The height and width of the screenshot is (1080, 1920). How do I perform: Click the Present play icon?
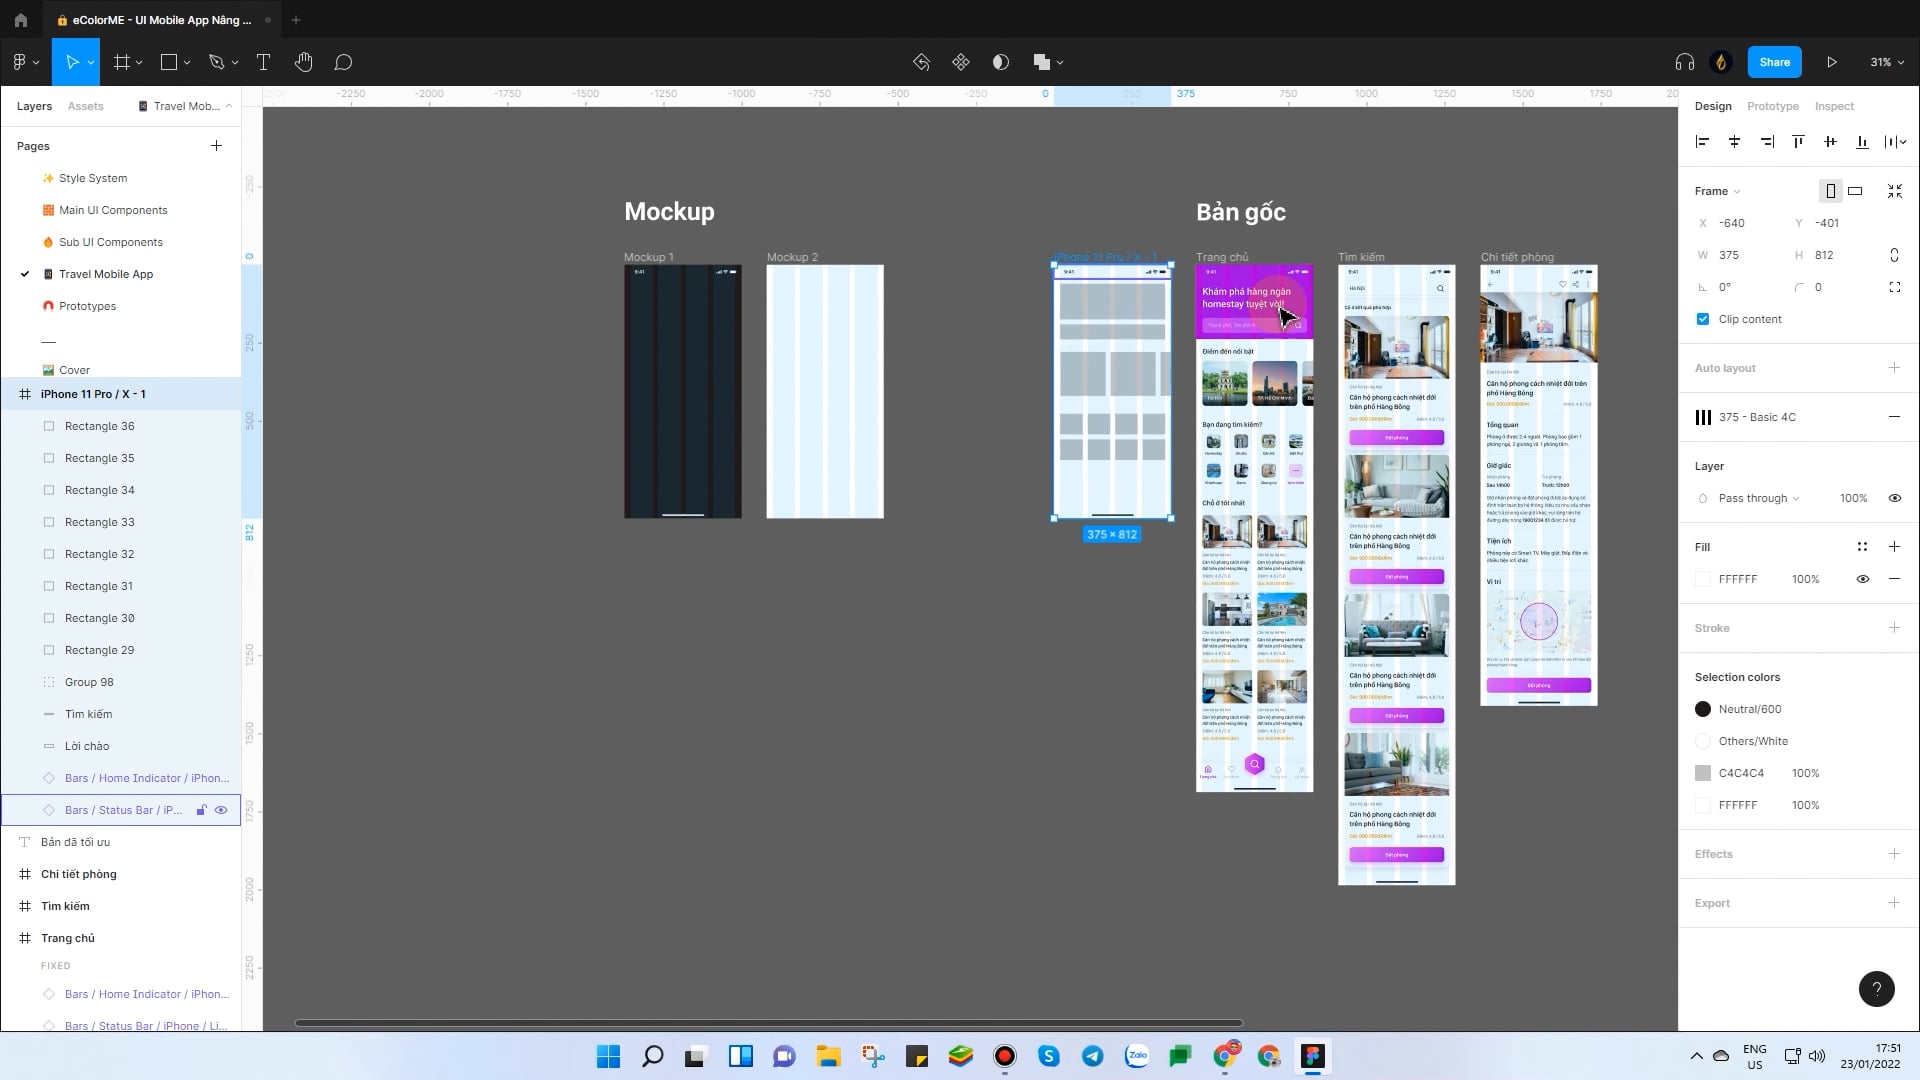(x=1832, y=62)
